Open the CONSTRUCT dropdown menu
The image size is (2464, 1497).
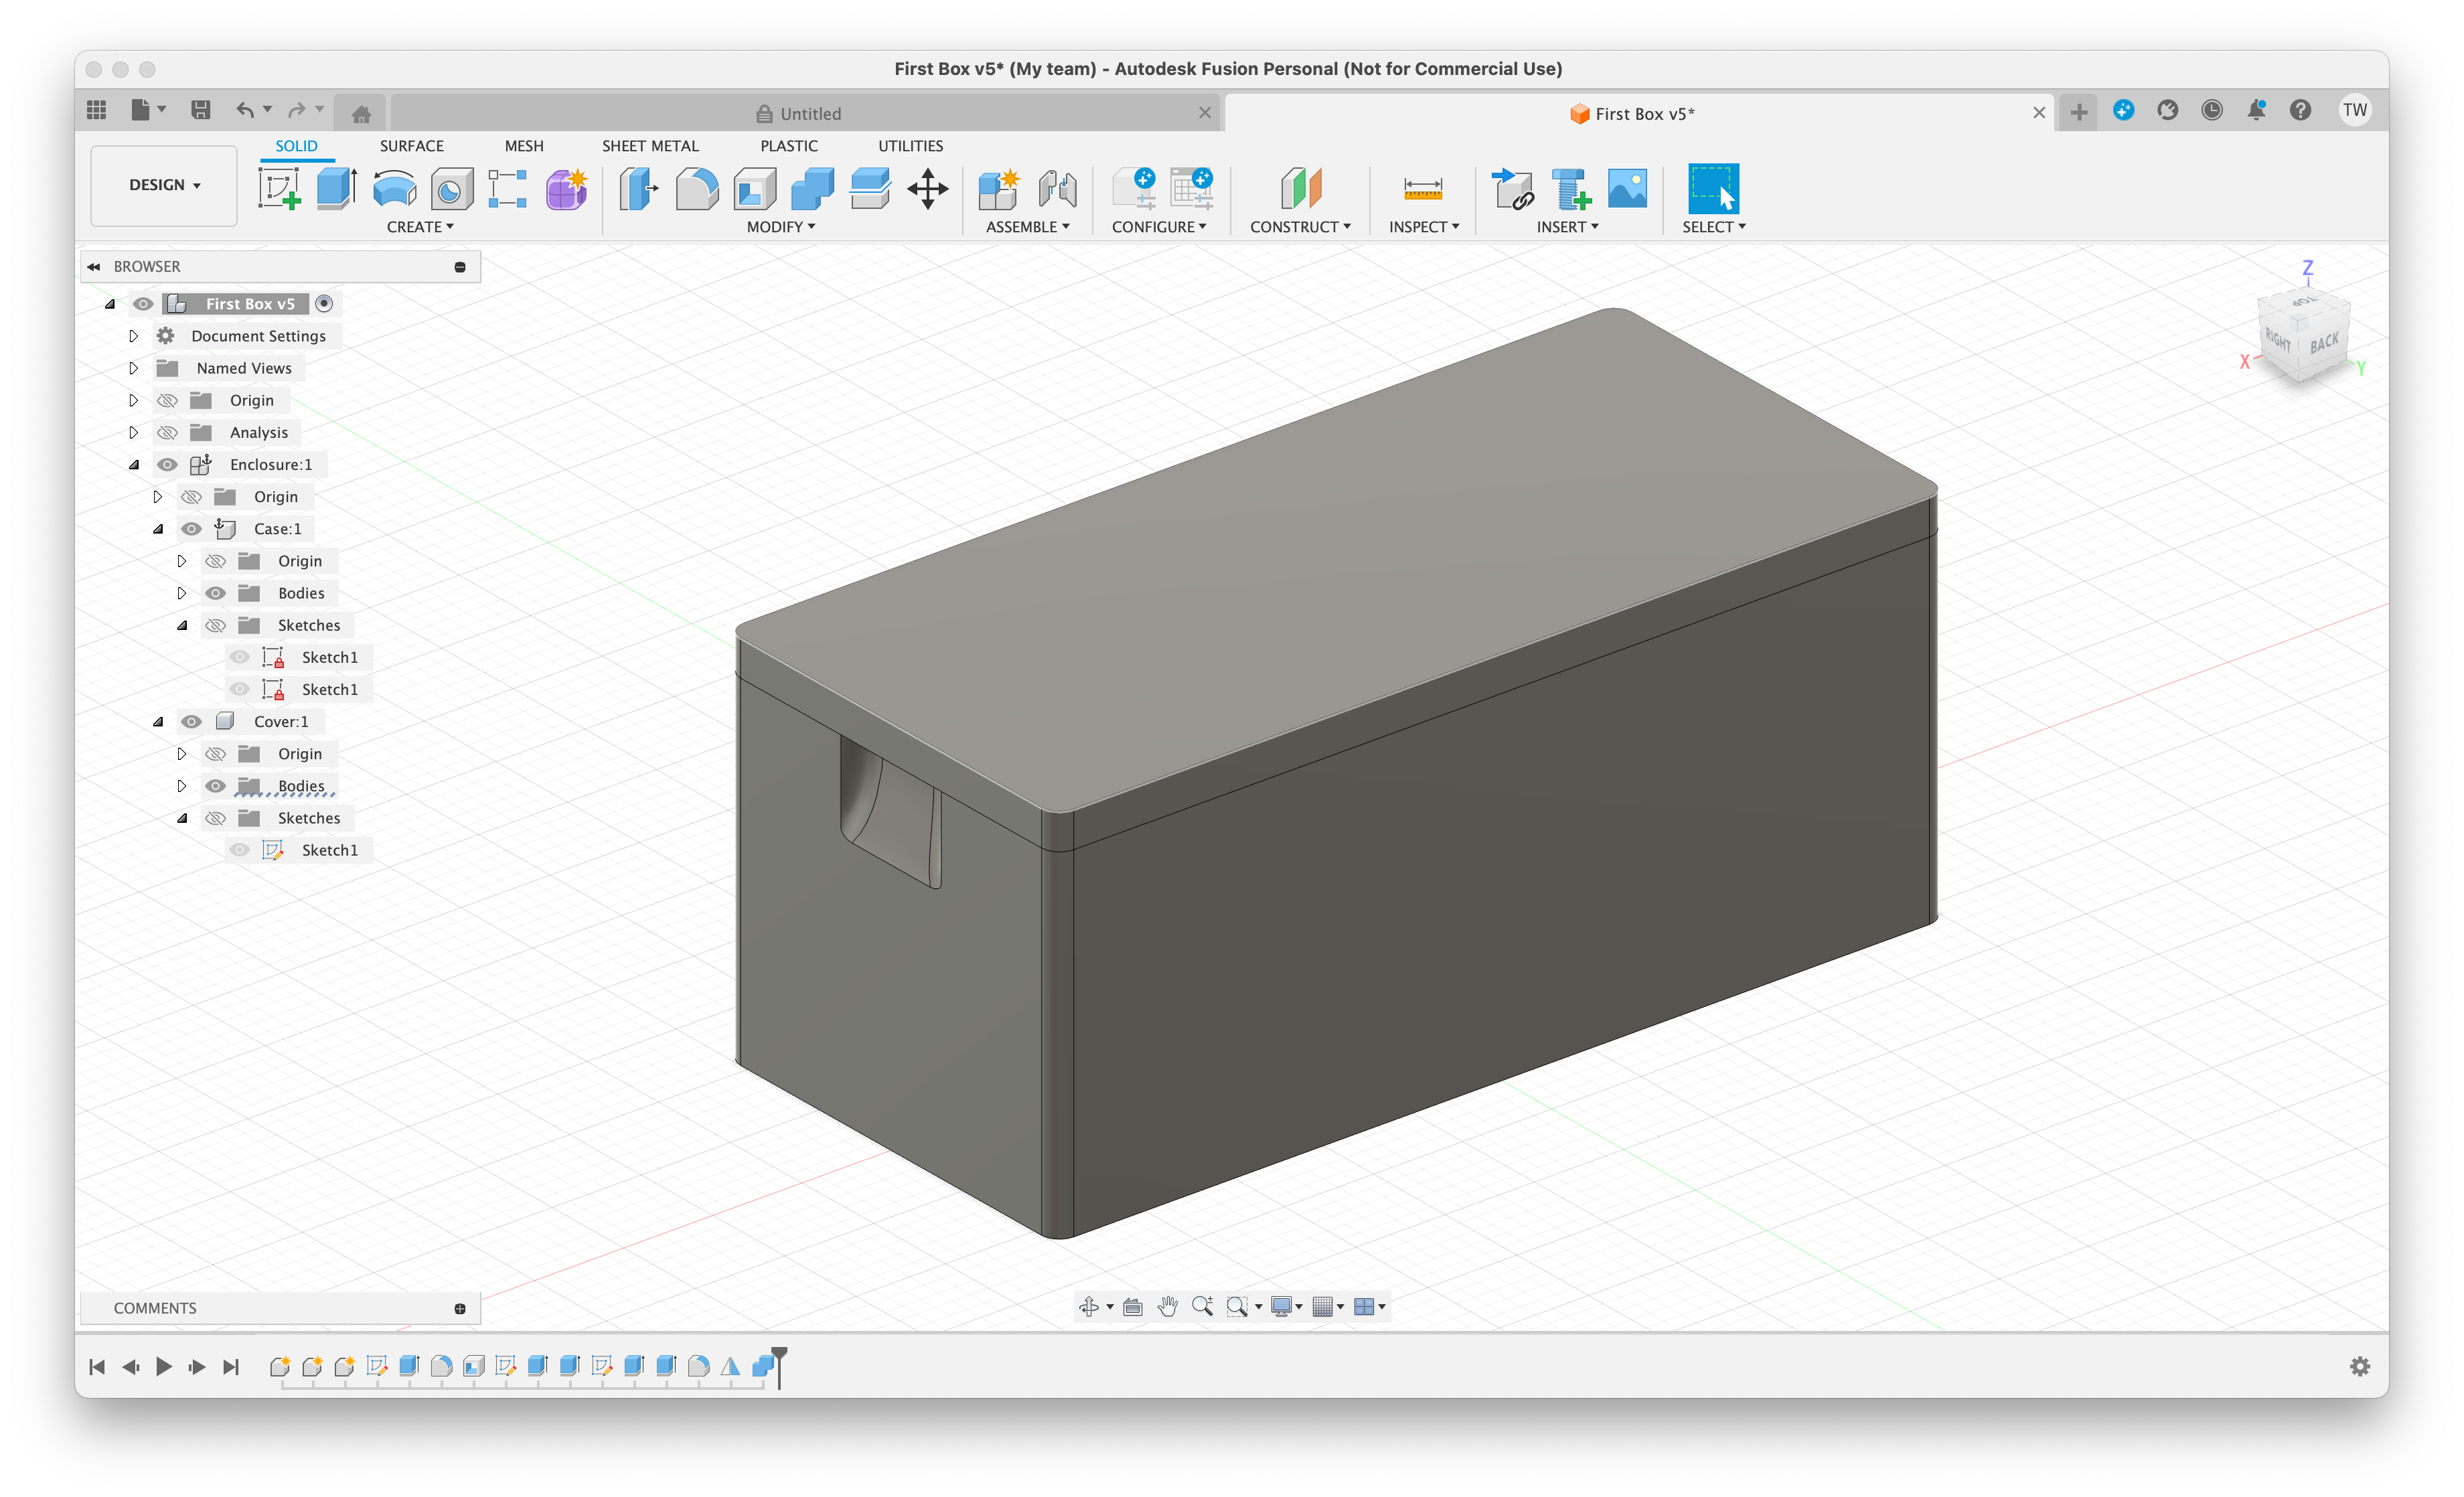pos(1300,227)
